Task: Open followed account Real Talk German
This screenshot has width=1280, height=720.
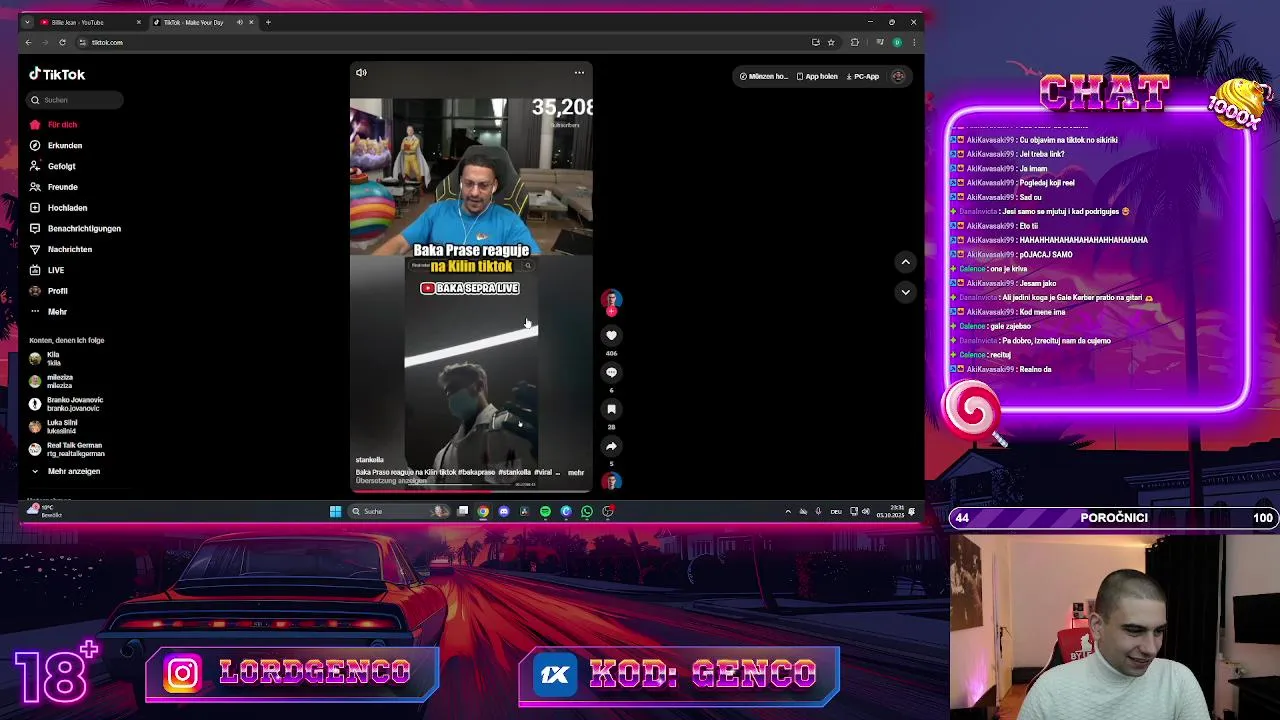Action: (x=66, y=449)
